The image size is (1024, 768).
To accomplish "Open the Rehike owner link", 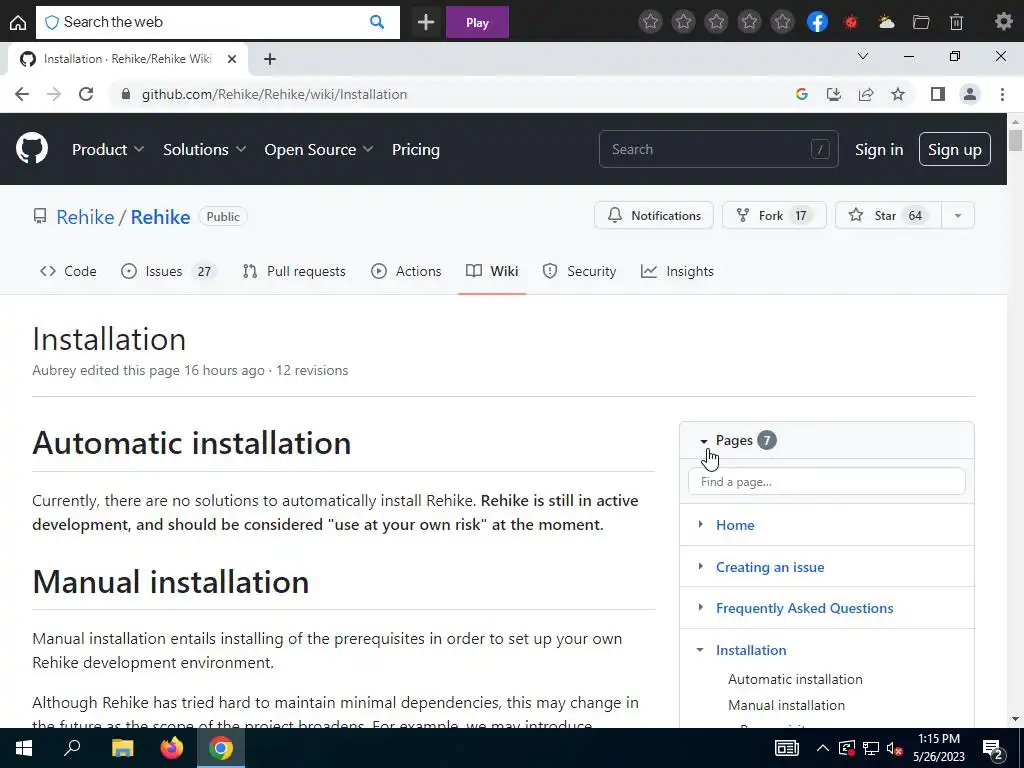I will [85, 217].
